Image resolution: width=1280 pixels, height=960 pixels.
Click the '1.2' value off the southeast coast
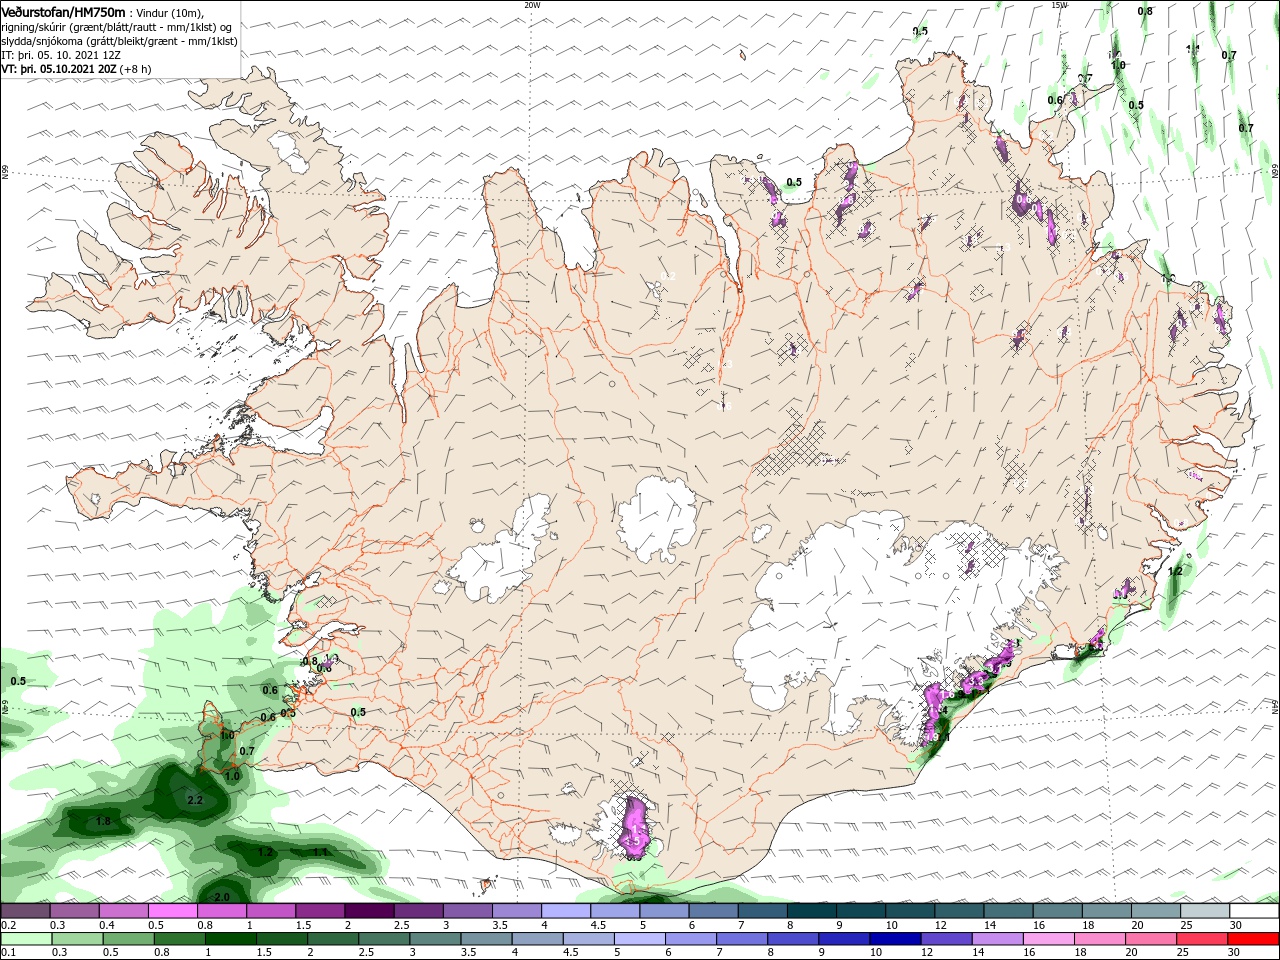[x=1176, y=571]
